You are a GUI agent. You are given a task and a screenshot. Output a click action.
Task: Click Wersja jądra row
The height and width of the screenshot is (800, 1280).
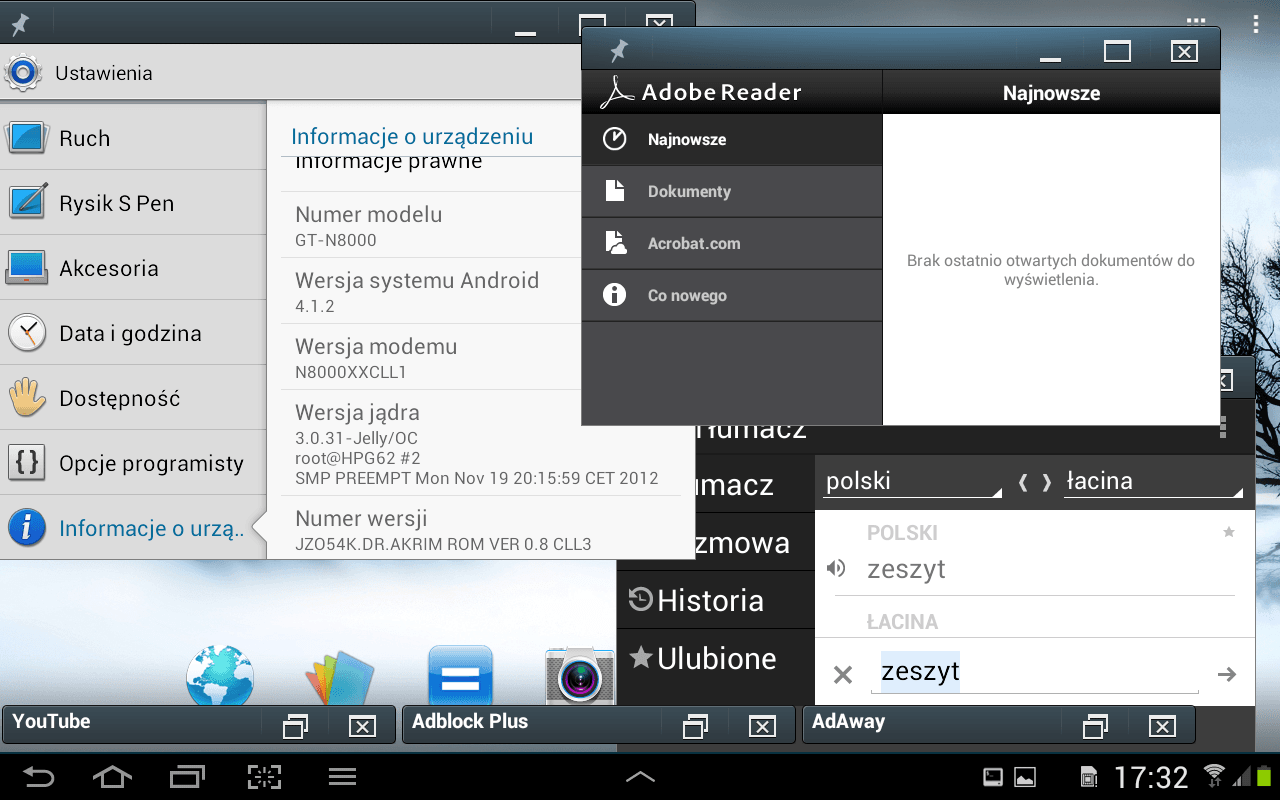click(x=480, y=443)
